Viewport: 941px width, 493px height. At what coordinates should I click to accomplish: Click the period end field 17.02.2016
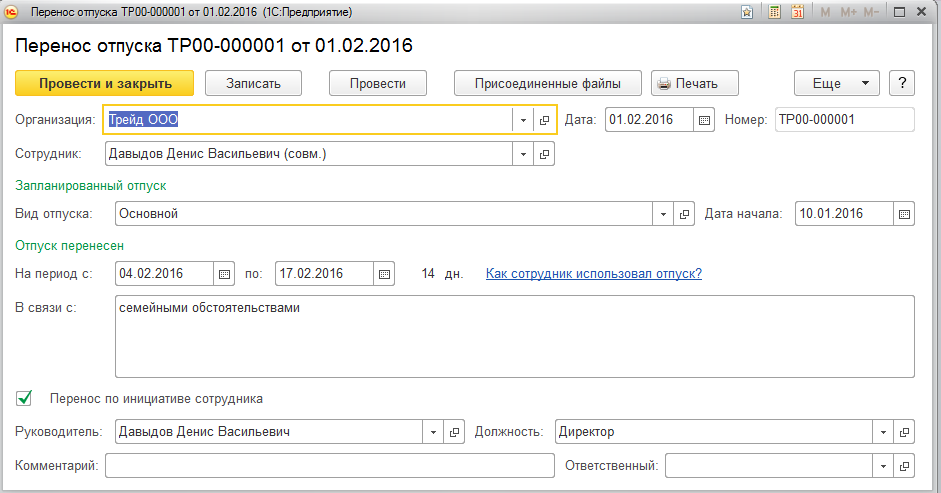324,274
